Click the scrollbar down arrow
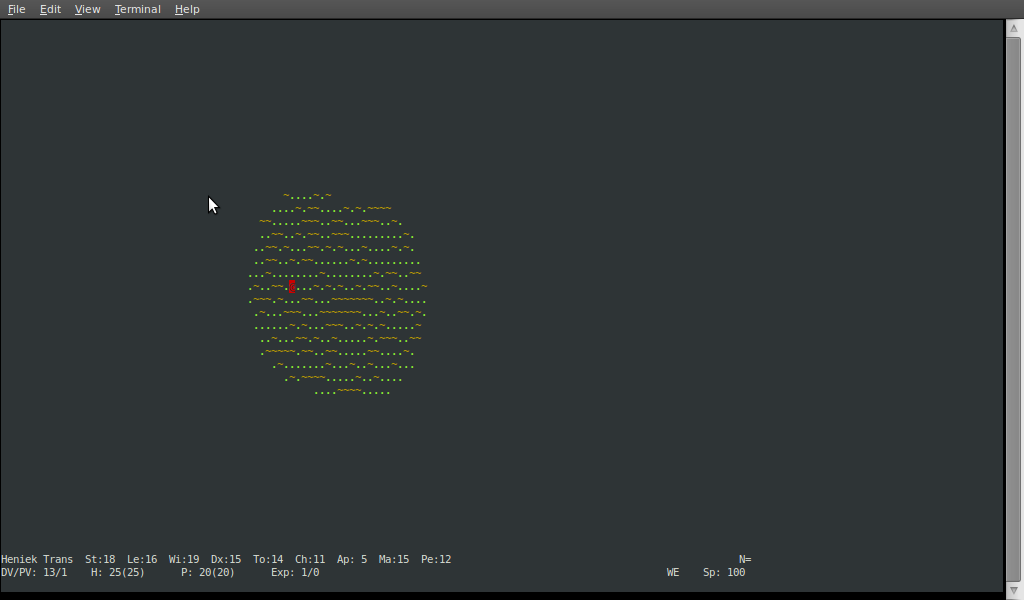The height and width of the screenshot is (600, 1024). click(1014, 590)
